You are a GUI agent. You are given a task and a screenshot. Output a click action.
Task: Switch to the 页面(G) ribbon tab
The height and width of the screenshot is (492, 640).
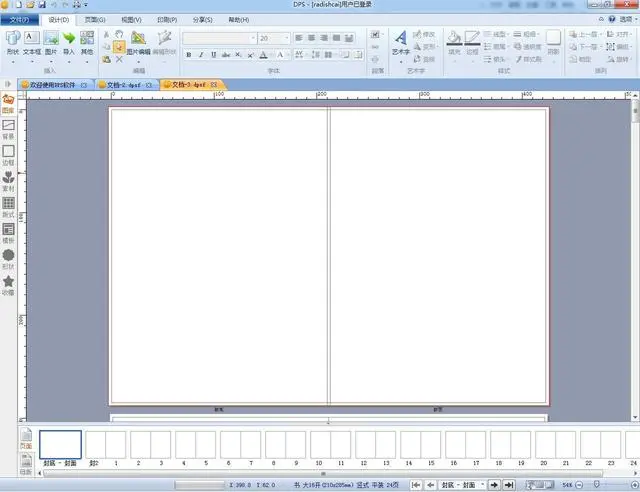(95, 20)
